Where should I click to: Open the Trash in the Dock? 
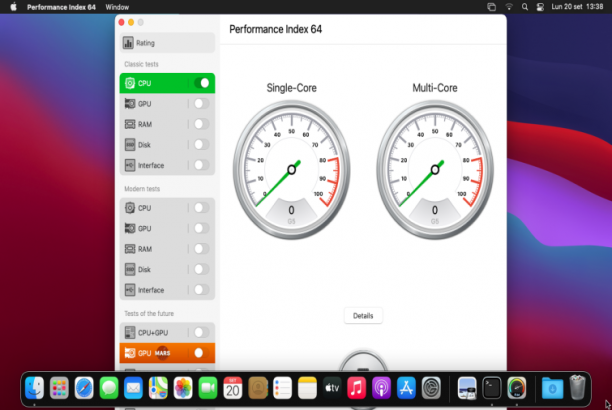(578, 388)
